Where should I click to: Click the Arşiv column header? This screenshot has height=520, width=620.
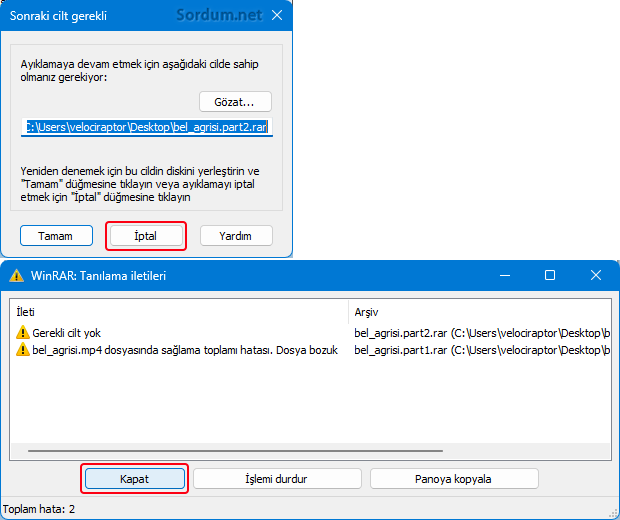480,312
